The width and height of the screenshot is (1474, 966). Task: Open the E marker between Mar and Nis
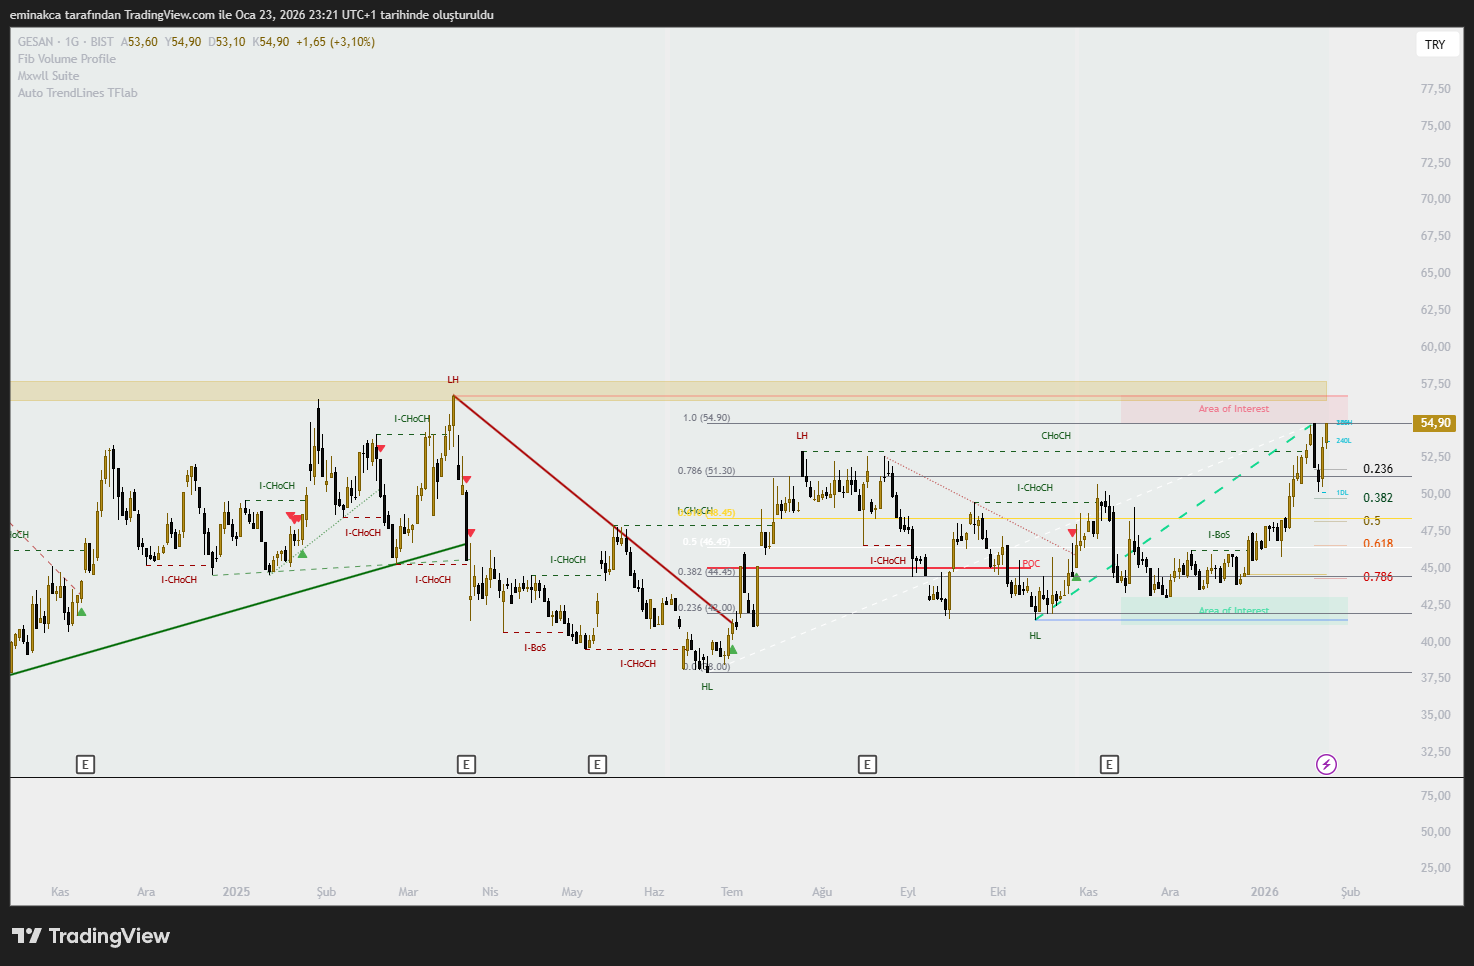(x=466, y=765)
